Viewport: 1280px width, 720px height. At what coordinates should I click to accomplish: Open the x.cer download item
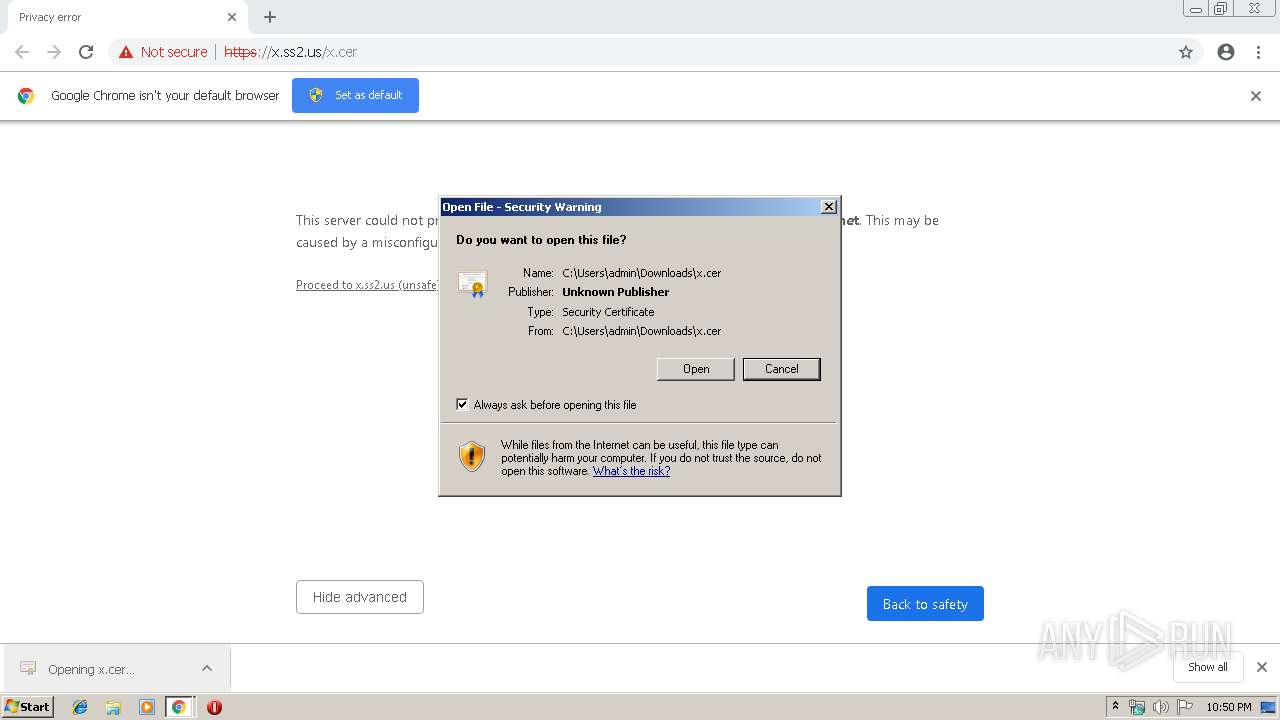(x=91, y=669)
